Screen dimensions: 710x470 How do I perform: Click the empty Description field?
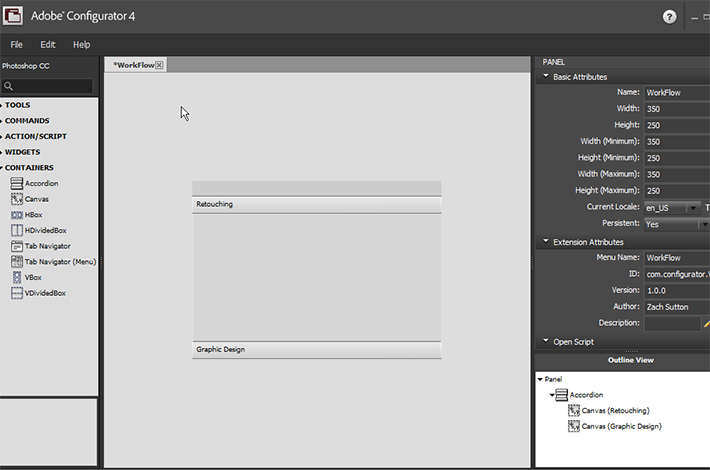pos(672,323)
